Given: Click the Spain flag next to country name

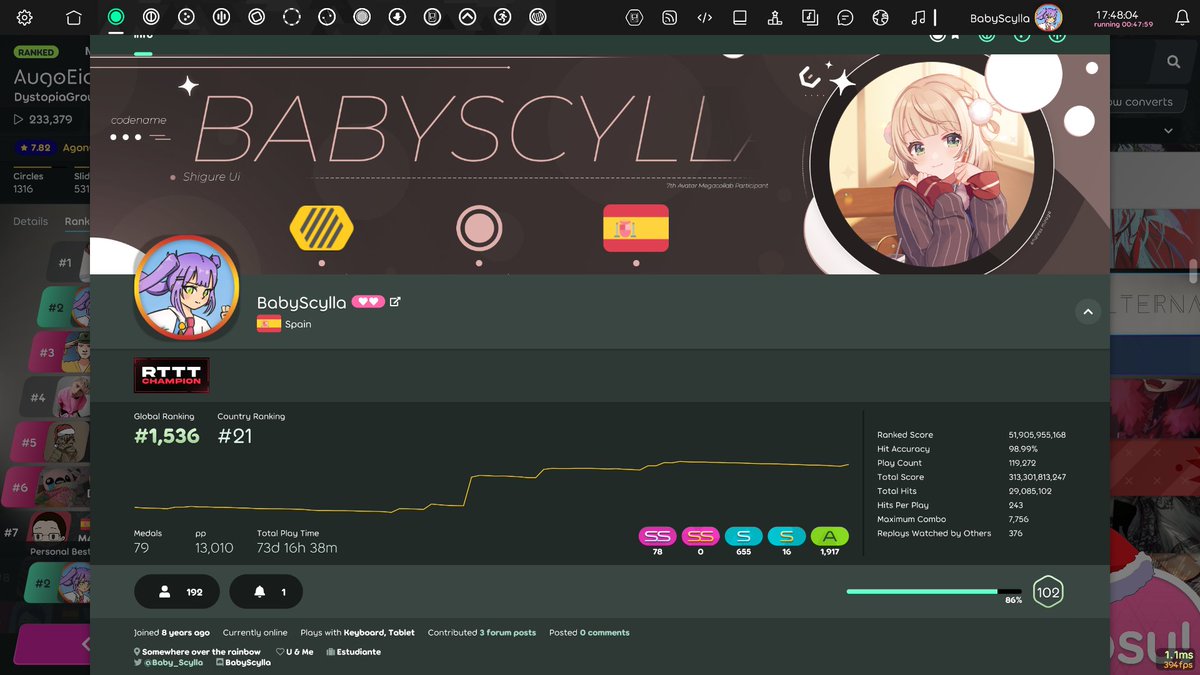Looking at the screenshot, I should tap(268, 324).
